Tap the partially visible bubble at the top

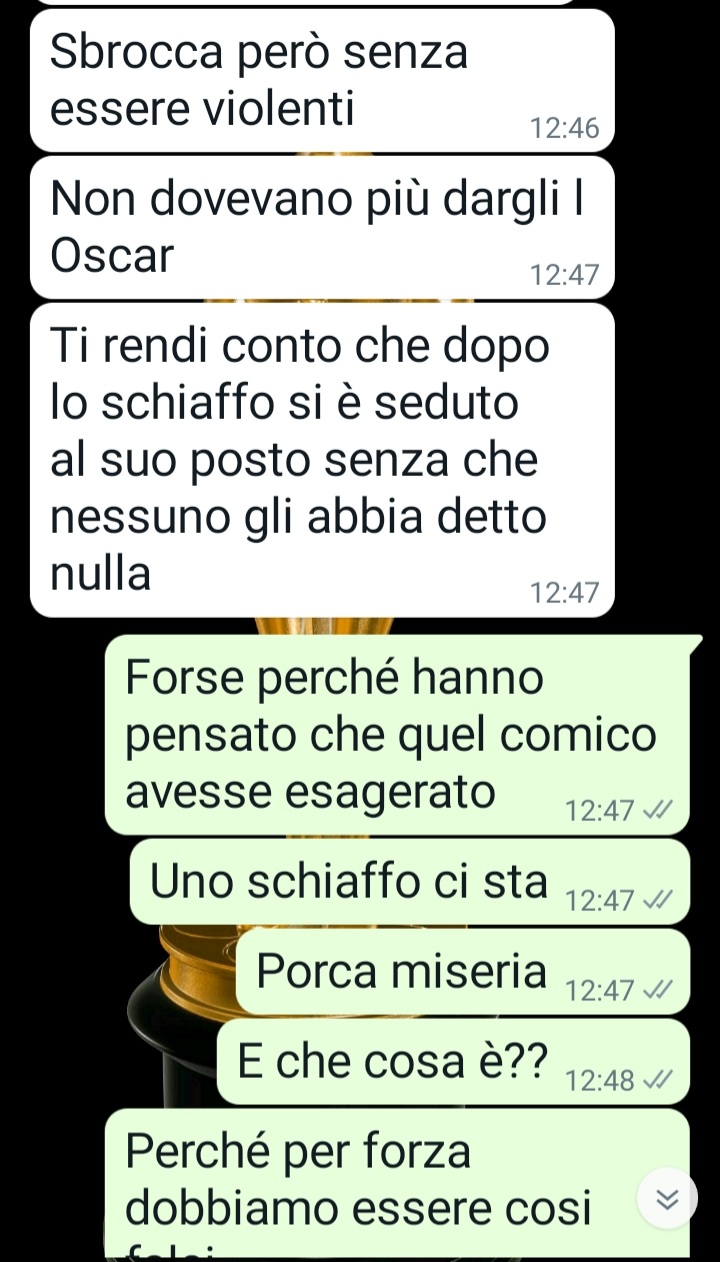[303, 2]
